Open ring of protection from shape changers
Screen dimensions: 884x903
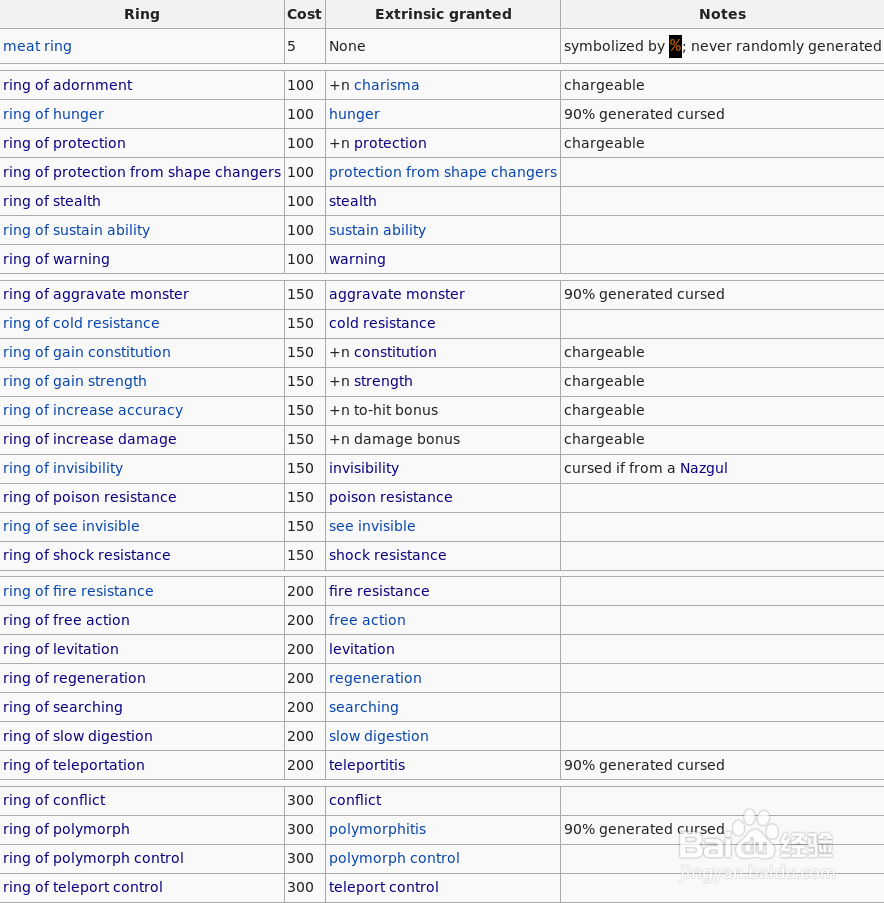142,172
